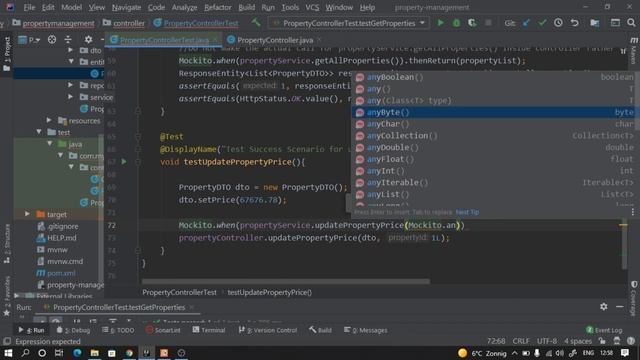Open Edge browser from taskbar

point(77,353)
